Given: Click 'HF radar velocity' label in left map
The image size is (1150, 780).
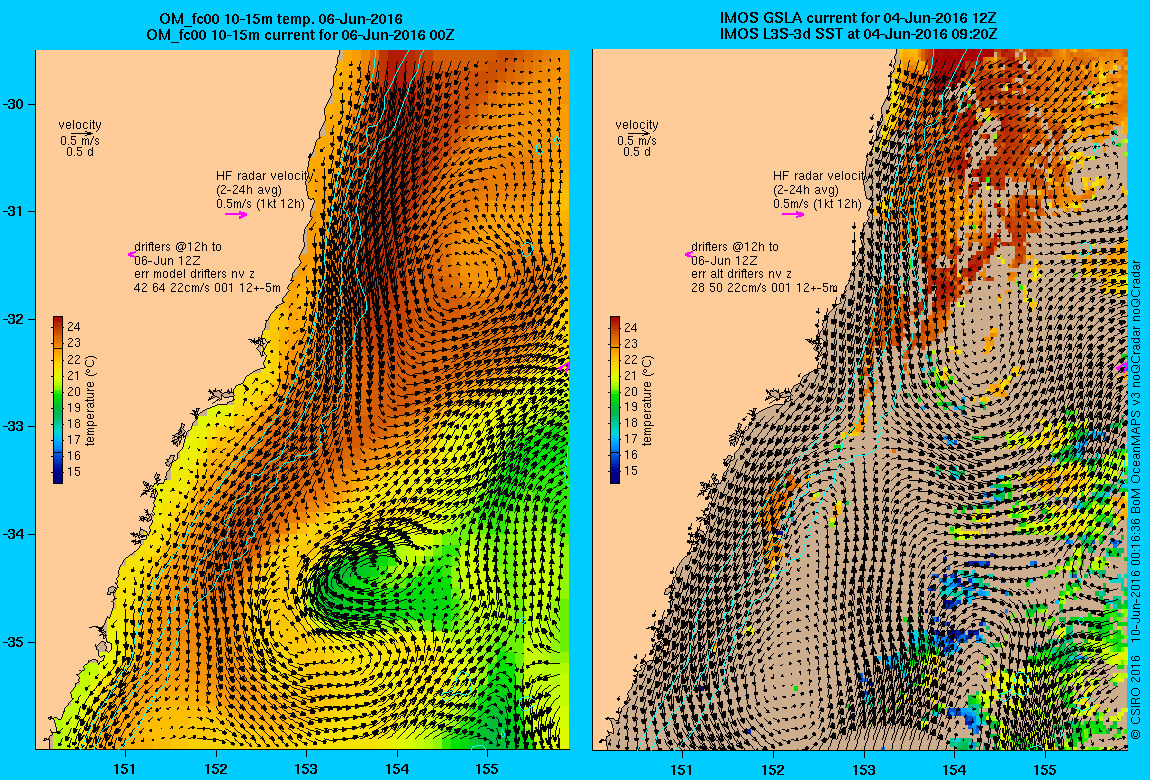Looking at the screenshot, I should point(264,176).
